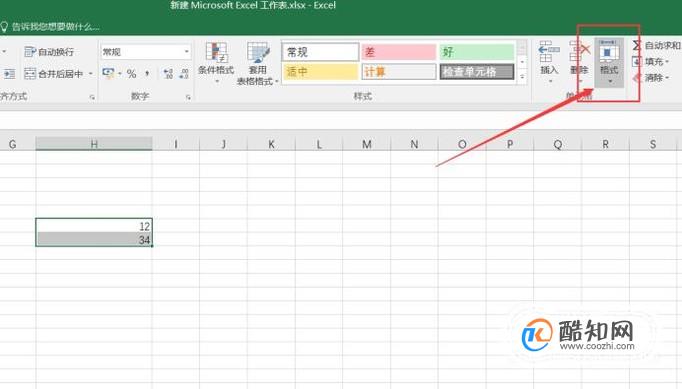This screenshot has height=389, width=682.
Task: Open the Format (格式) cells menu
Action: (x=609, y=62)
